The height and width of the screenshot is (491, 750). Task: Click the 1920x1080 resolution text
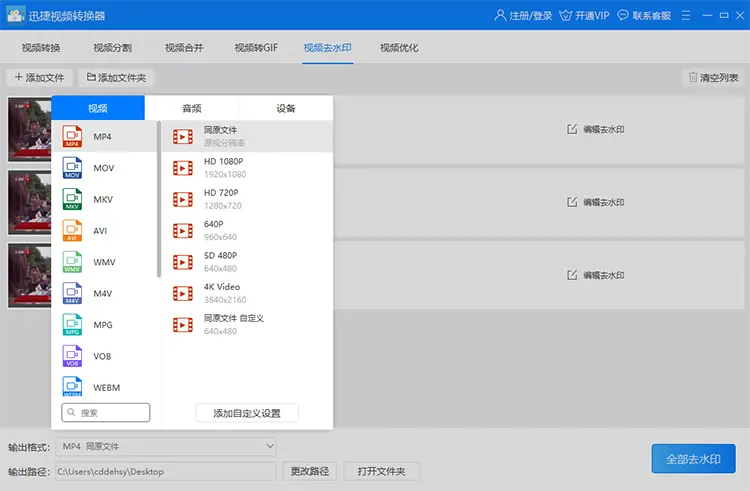point(225,175)
